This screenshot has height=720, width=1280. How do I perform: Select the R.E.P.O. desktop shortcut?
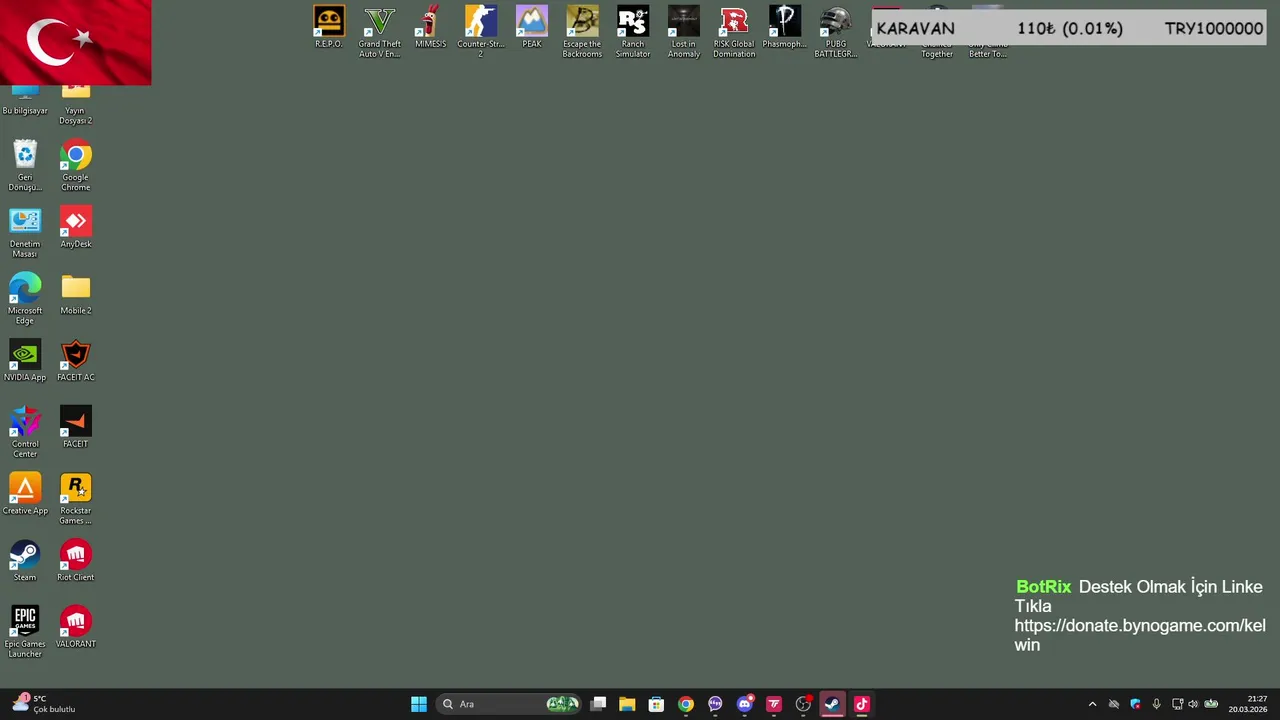tap(328, 28)
